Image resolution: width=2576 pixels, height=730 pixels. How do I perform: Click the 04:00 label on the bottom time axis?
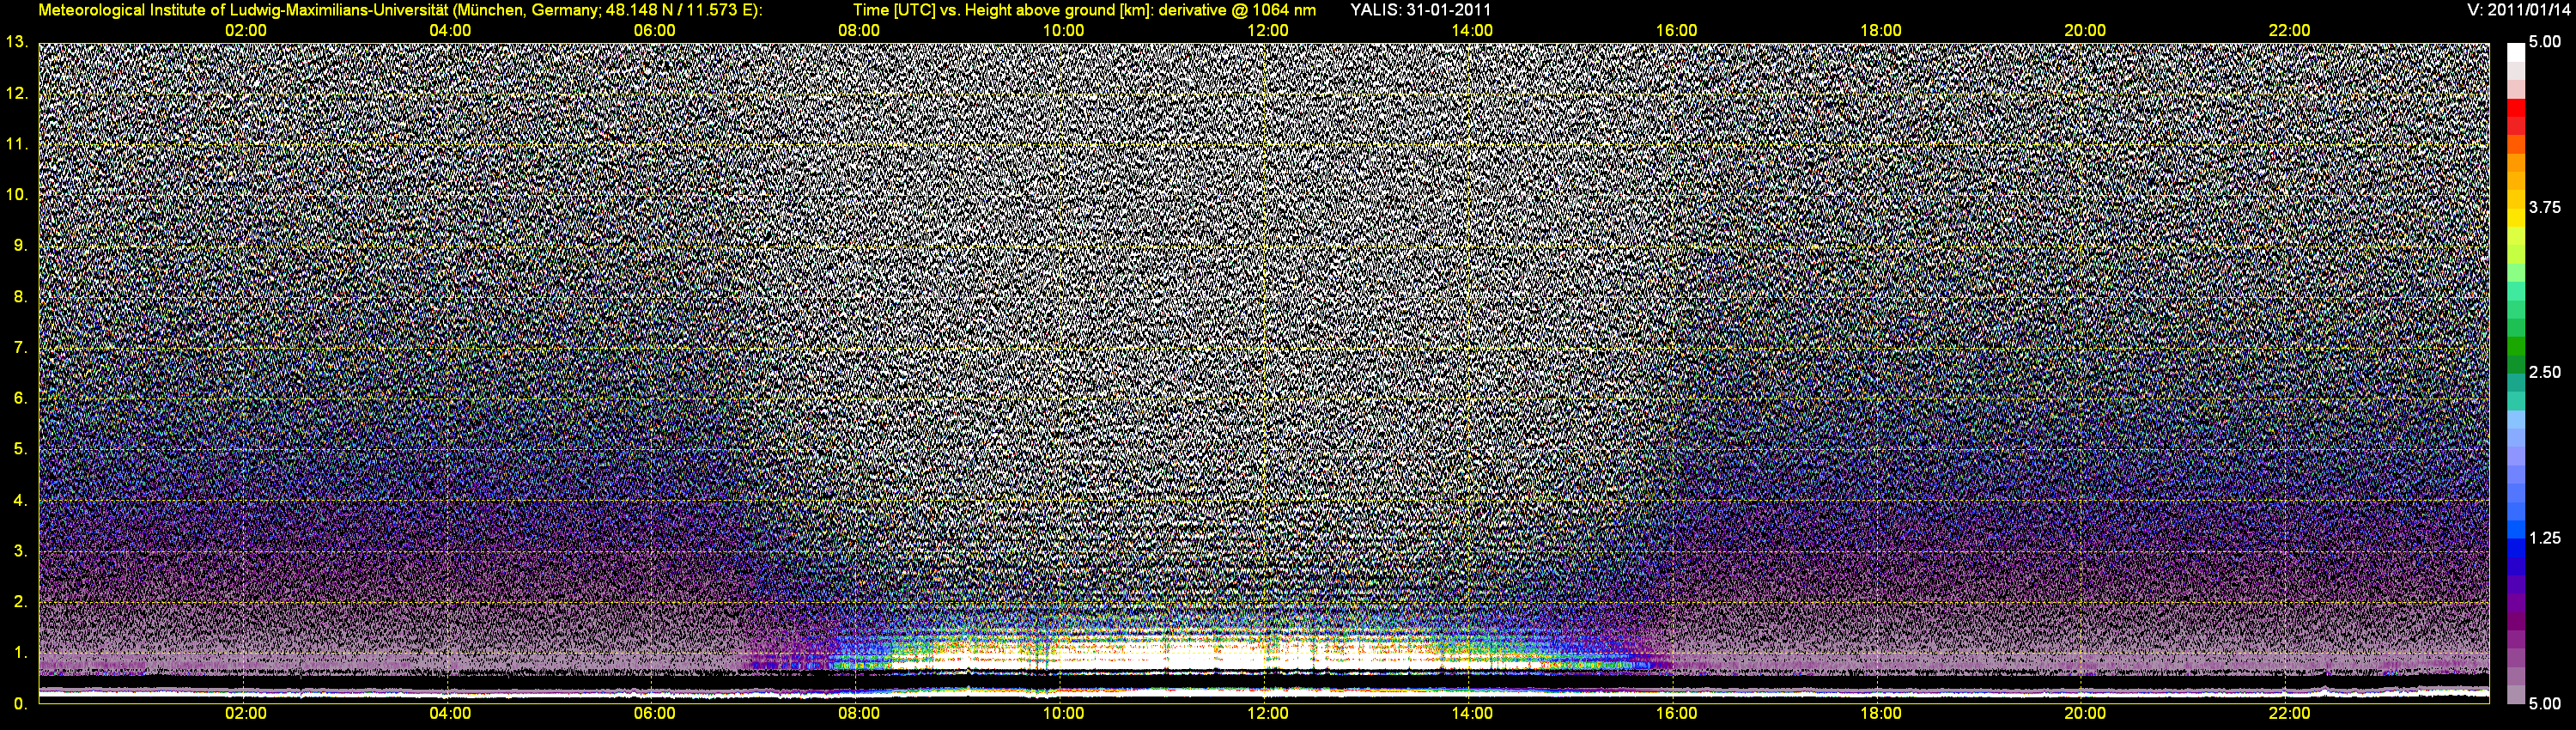pos(450,714)
